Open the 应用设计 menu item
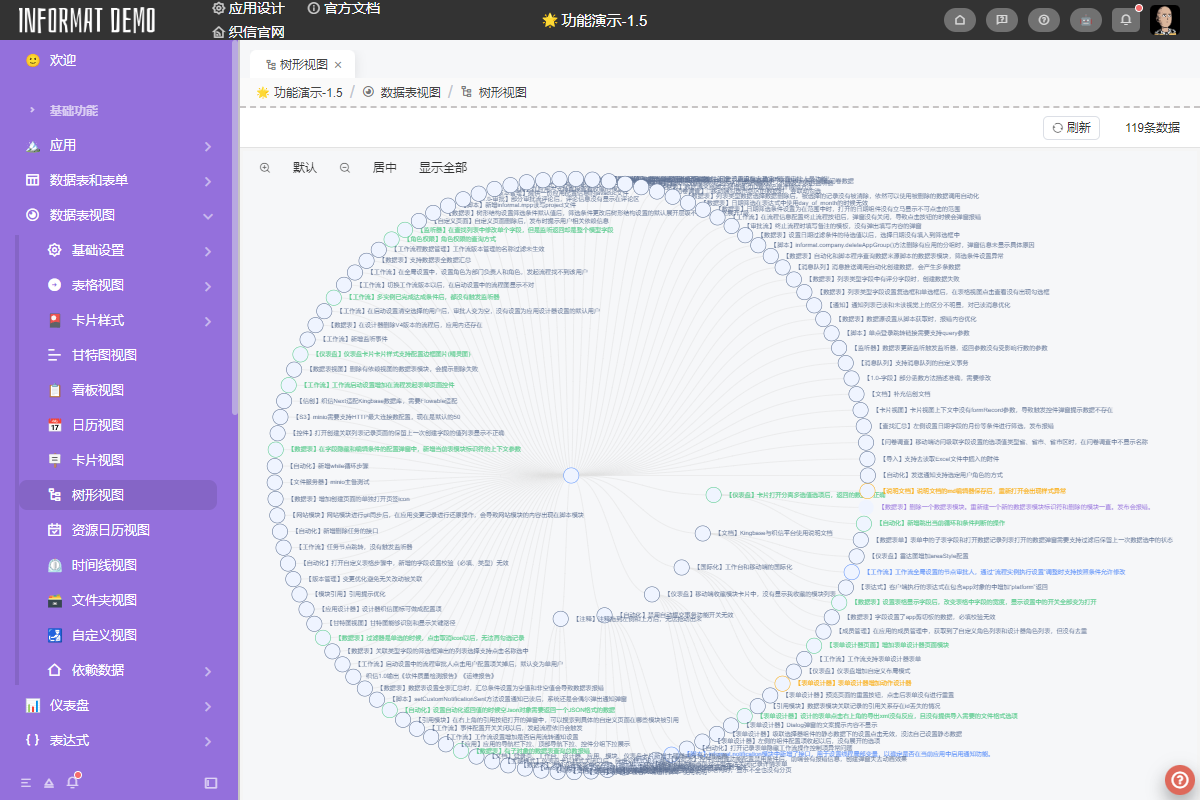The height and width of the screenshot is (800, 1200). 255,8
